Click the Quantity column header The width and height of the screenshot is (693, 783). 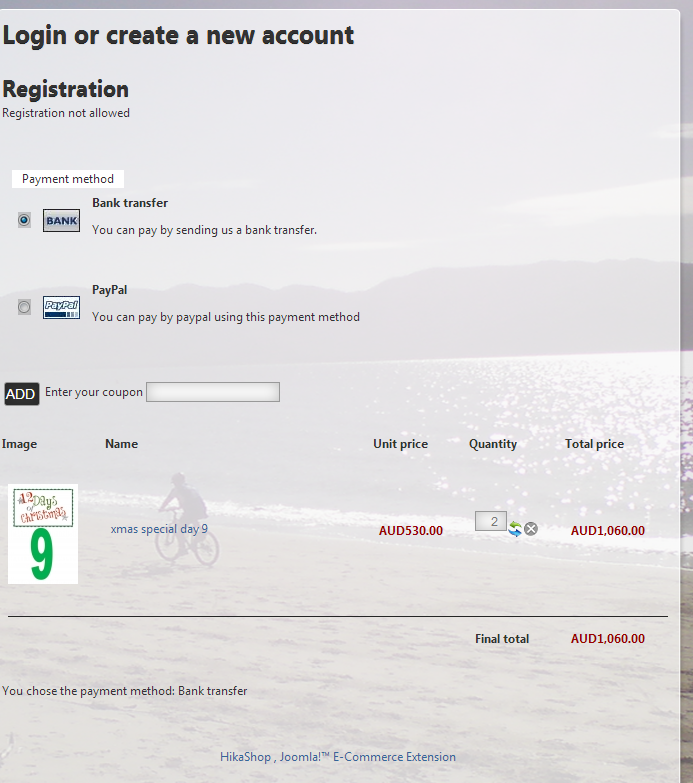[x=493, y=444]
